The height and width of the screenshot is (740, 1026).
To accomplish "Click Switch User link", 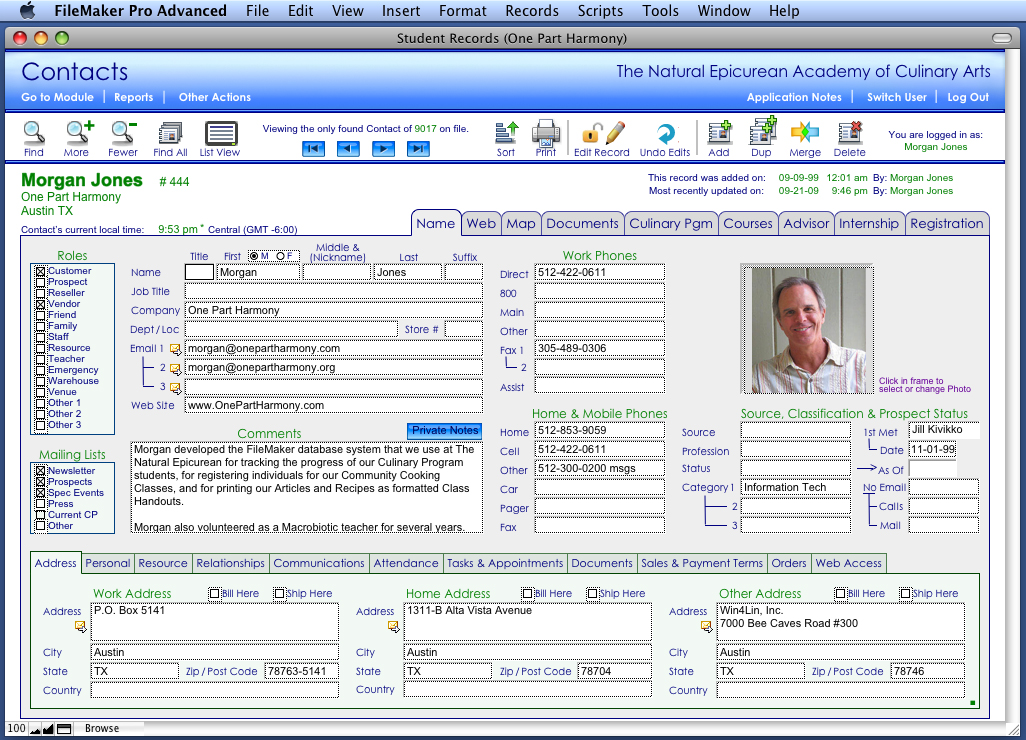I will pyautogui.click(x=896, y=97).
